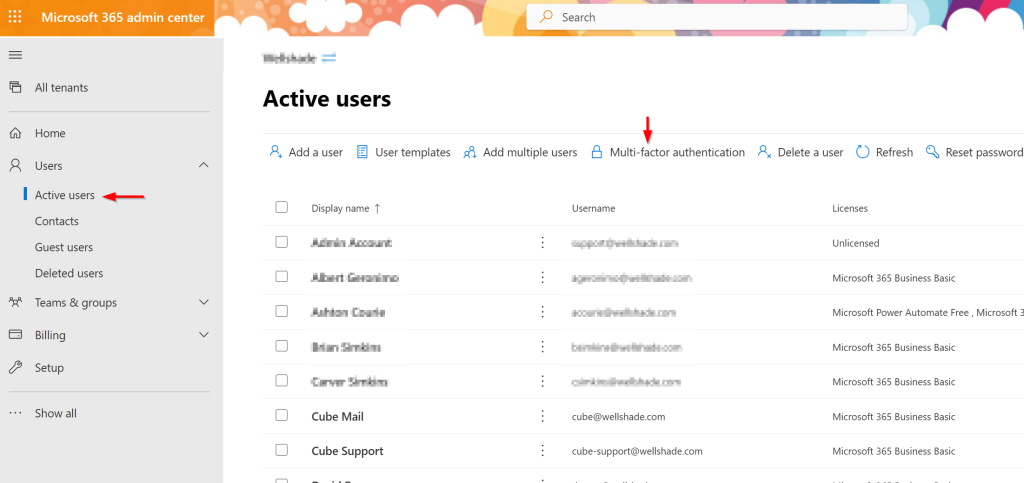Click the User templates button
The width and height of the screenshot is (1024, 483).
pos(403,152)
